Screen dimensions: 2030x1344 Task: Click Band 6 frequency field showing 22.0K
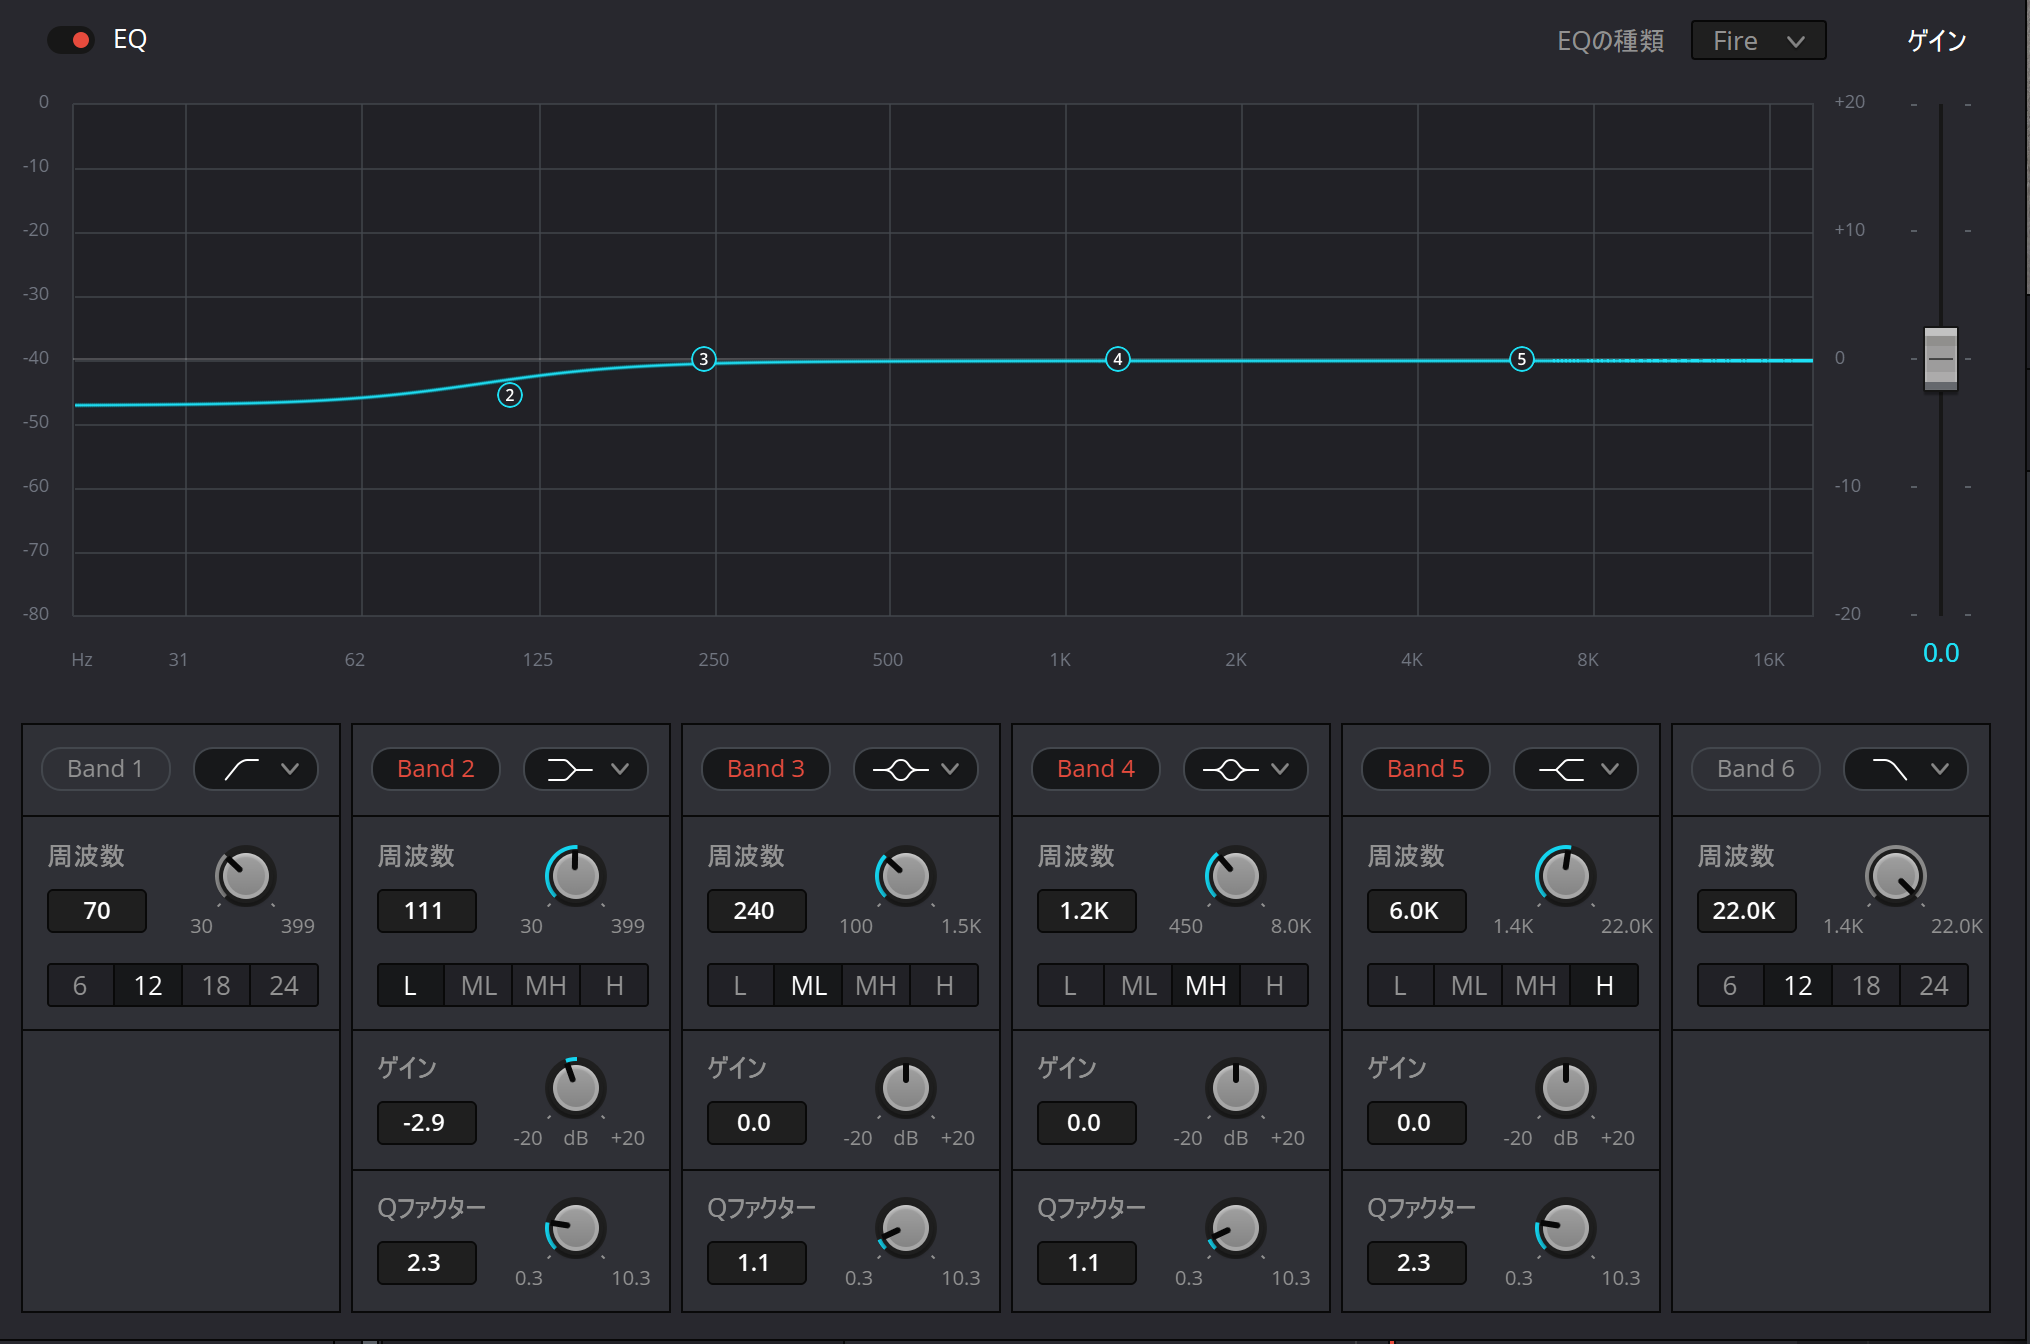coord(1747,911)
